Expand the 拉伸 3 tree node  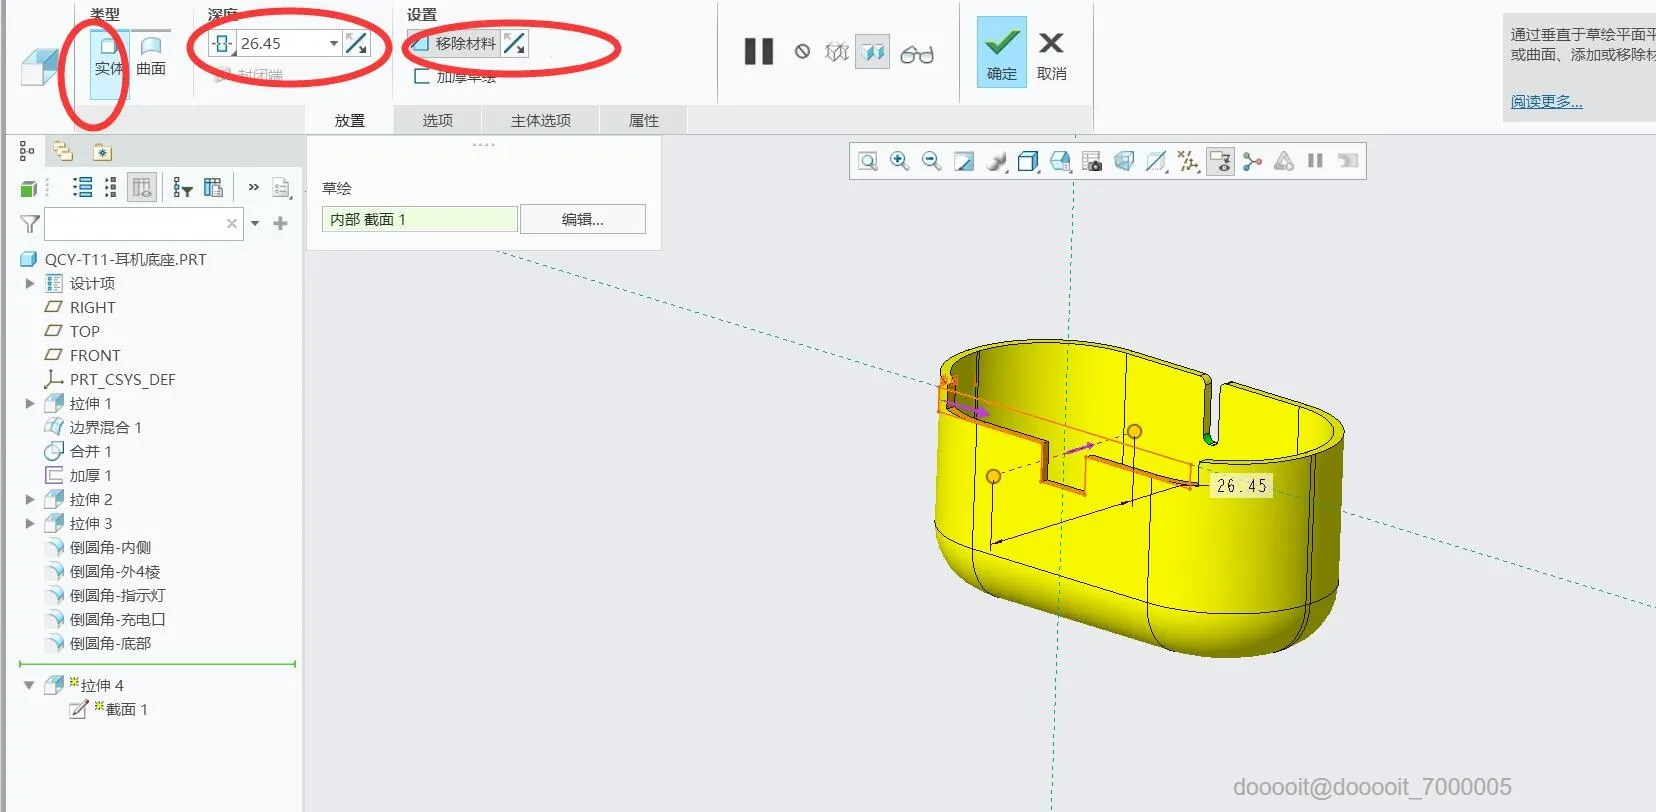point(30,523)
